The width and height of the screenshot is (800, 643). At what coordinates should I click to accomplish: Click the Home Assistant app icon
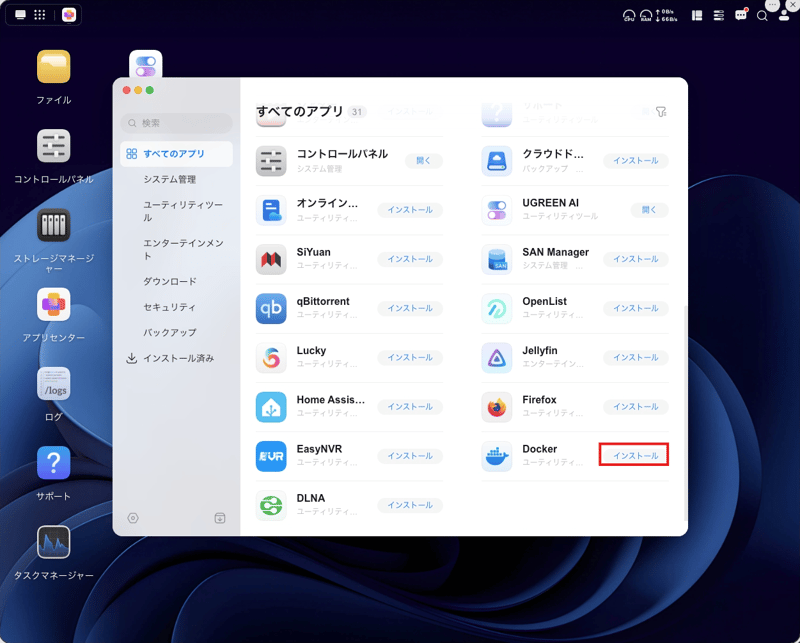271,407
